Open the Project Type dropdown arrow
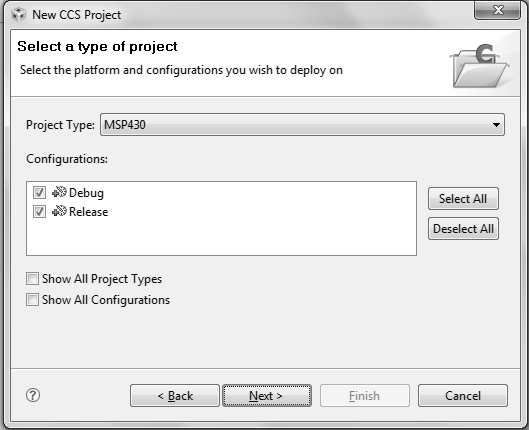 (496, 125)
